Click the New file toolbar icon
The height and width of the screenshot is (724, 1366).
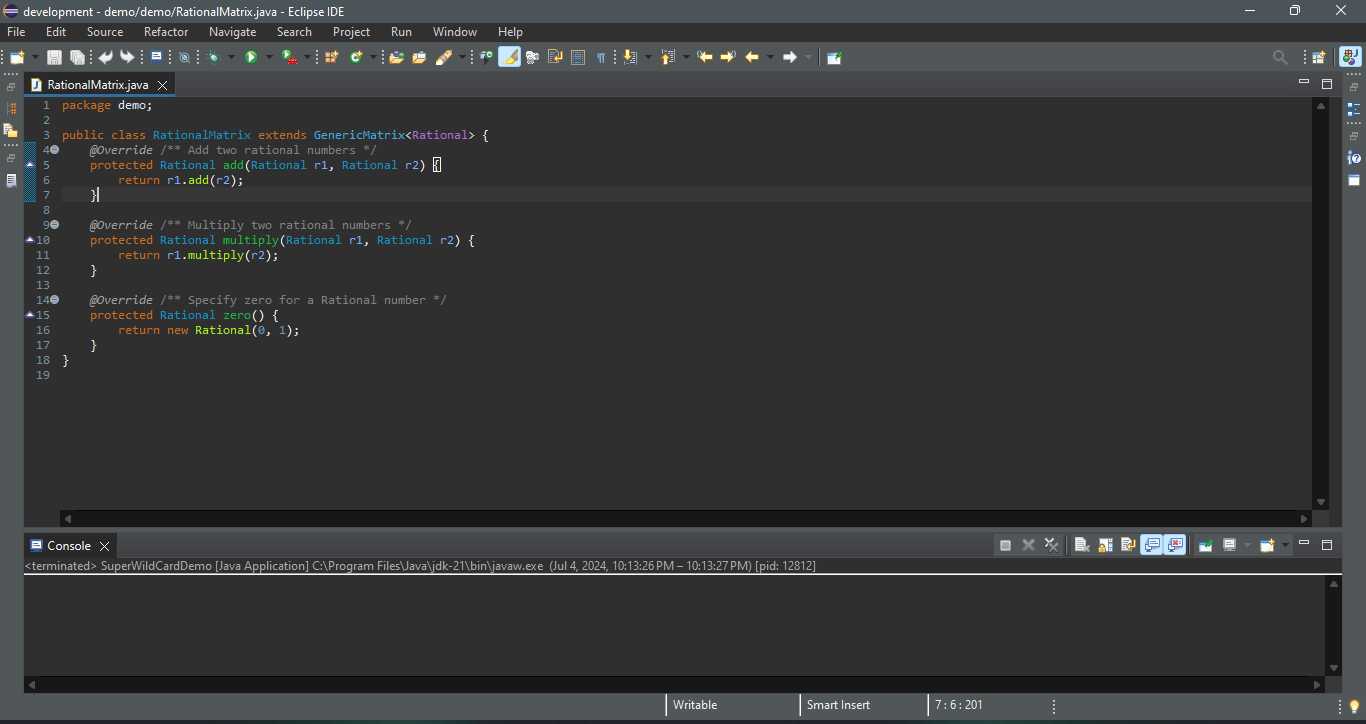[x=16, y=58]
